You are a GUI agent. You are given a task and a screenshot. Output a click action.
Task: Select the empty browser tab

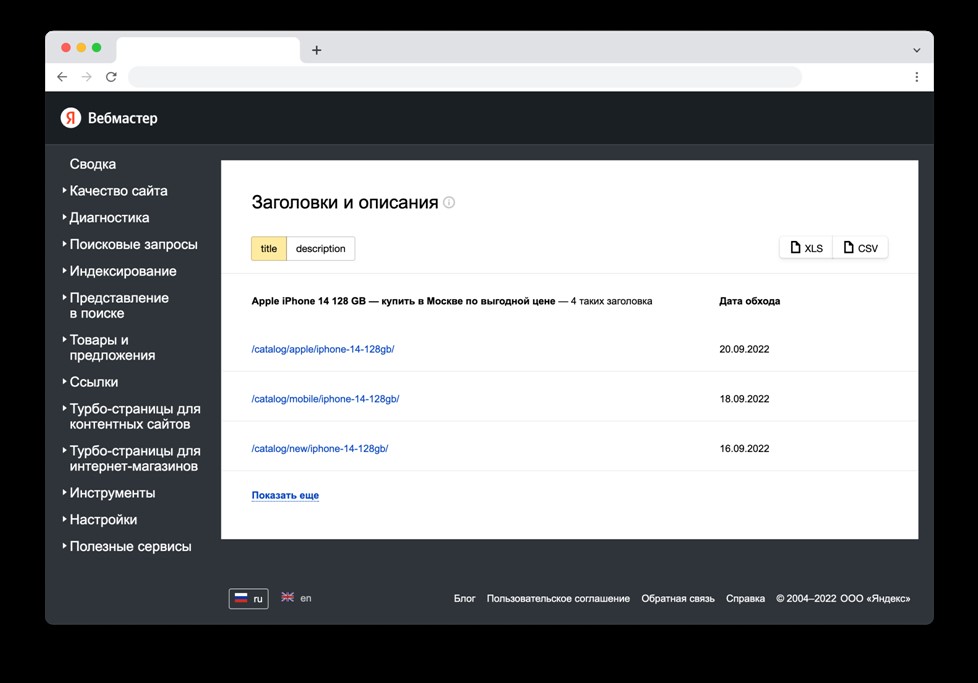tap(208, 50)
